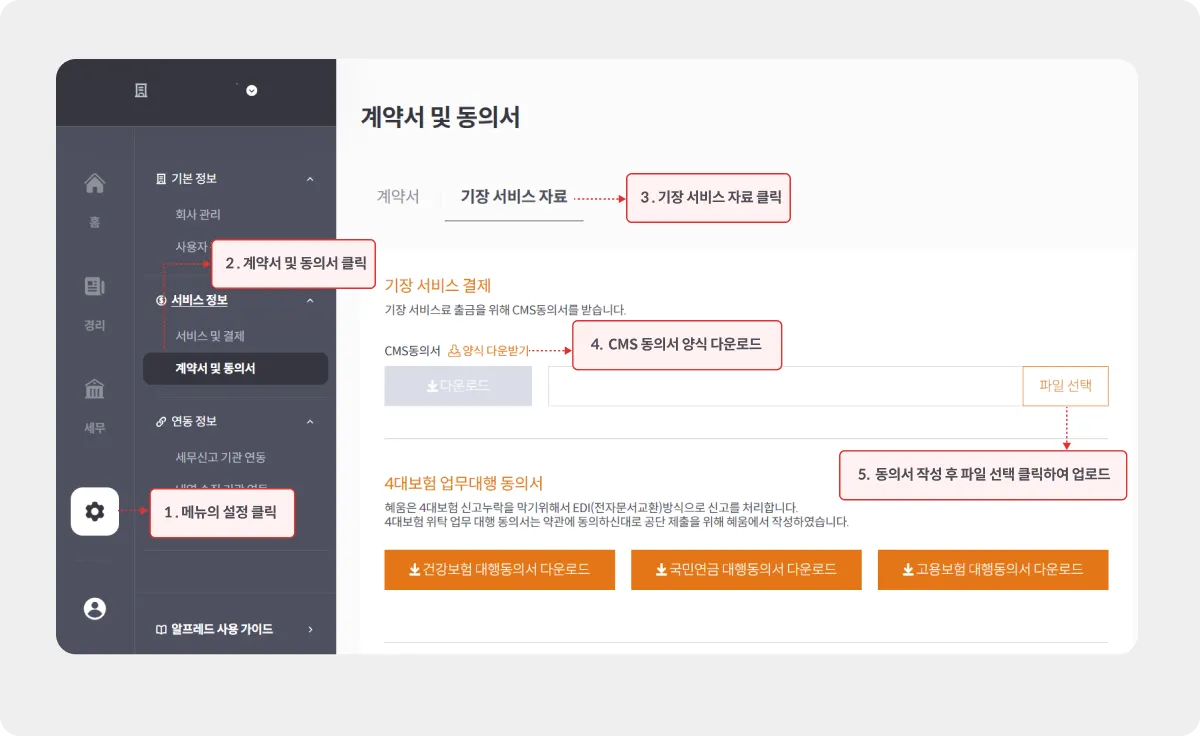Collapse the 서비스 정보 section

pos(310,300)
